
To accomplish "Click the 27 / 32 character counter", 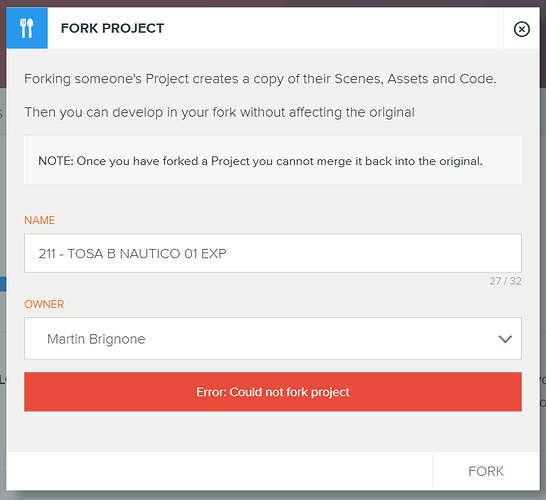I will click(x=505, y=281).
